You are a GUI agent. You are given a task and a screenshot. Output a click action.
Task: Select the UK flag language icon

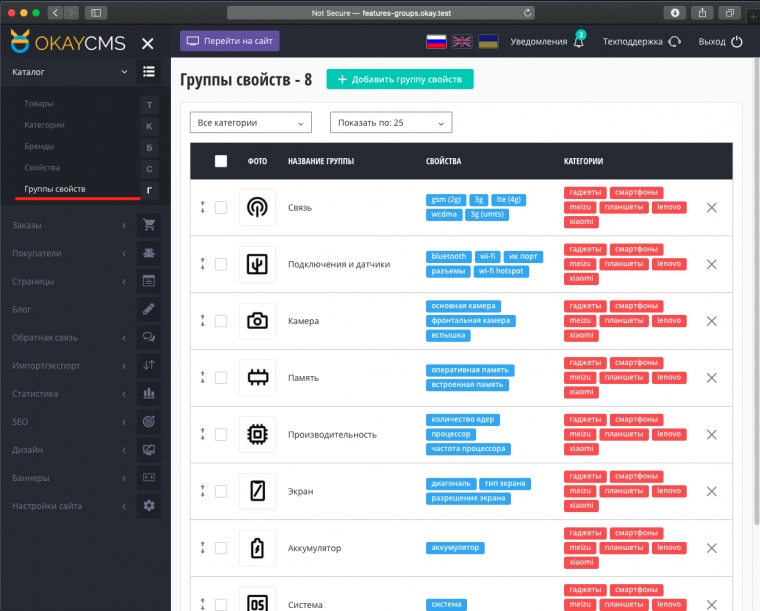(462, 42)
